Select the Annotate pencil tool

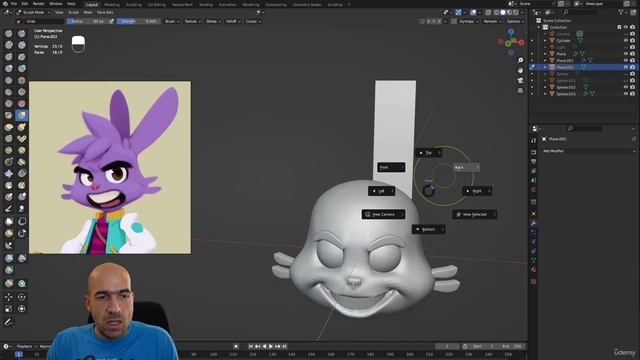(x=9, y=322)
